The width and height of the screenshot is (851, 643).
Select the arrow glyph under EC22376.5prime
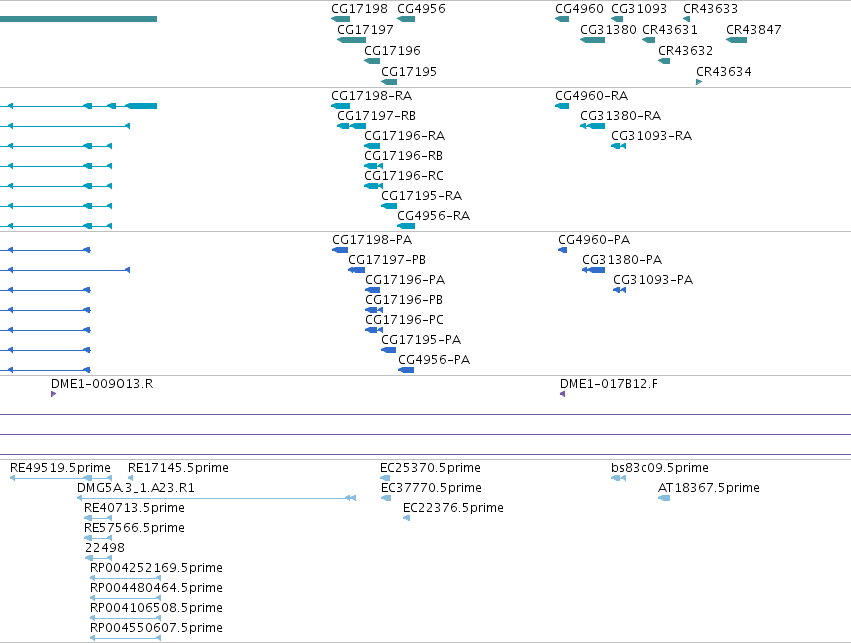point(407,518)
